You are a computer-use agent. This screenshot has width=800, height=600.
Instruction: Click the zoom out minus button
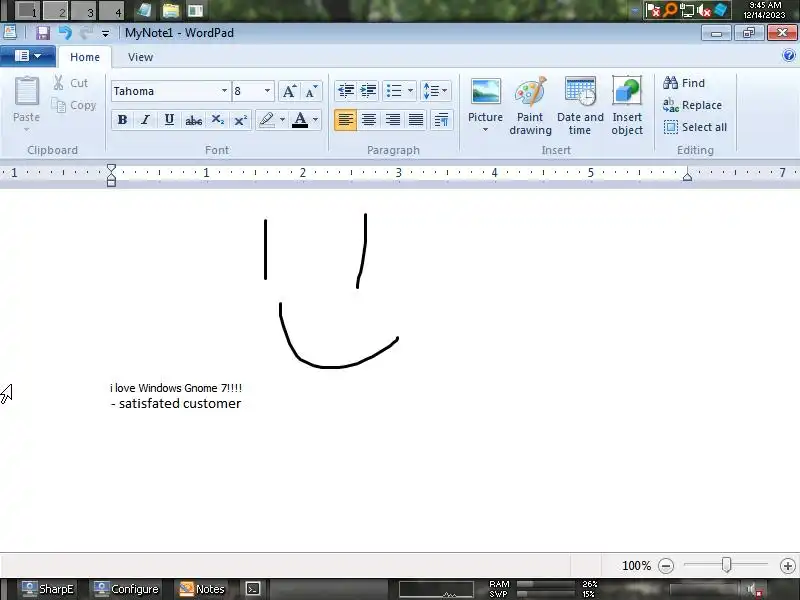[666, 565]
